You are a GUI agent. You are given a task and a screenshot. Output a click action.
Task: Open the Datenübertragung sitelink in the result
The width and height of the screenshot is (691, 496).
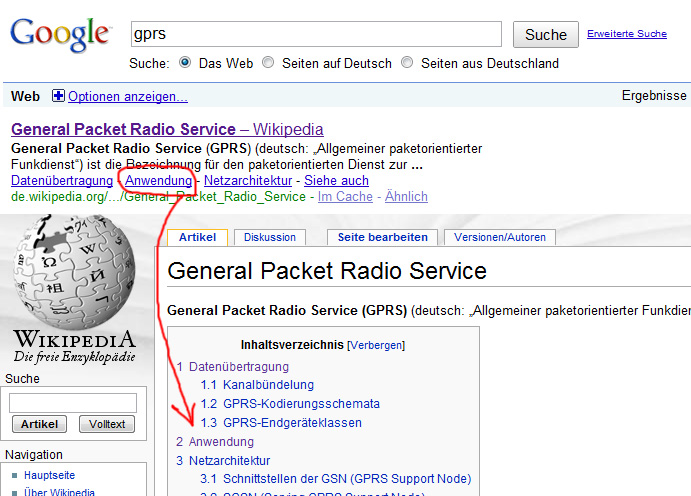62,181
